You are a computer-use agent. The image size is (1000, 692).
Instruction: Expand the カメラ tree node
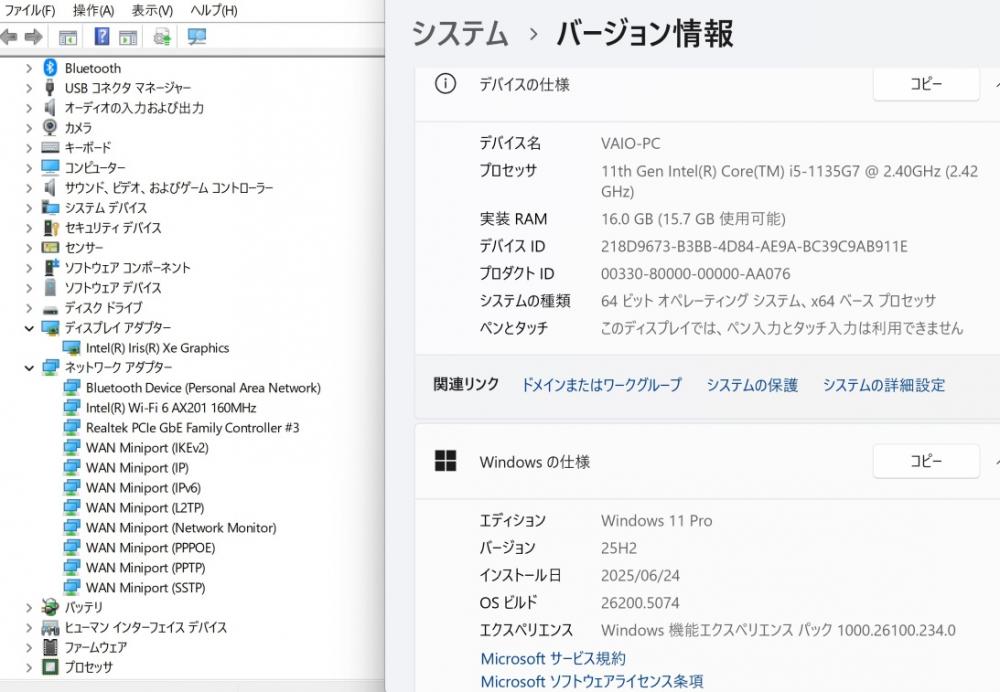29,128
